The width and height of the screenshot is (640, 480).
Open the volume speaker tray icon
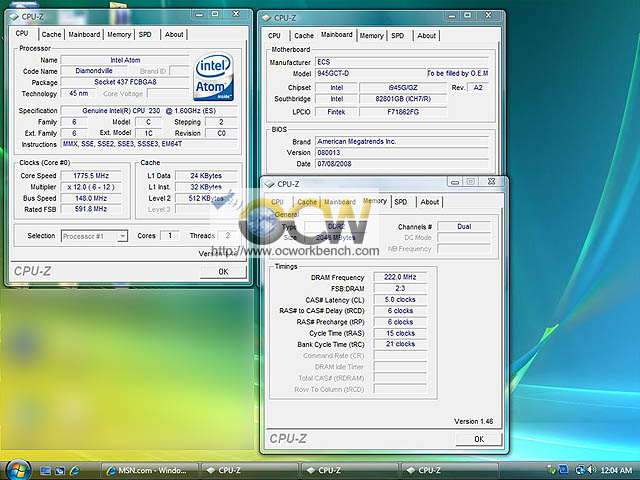591,470
